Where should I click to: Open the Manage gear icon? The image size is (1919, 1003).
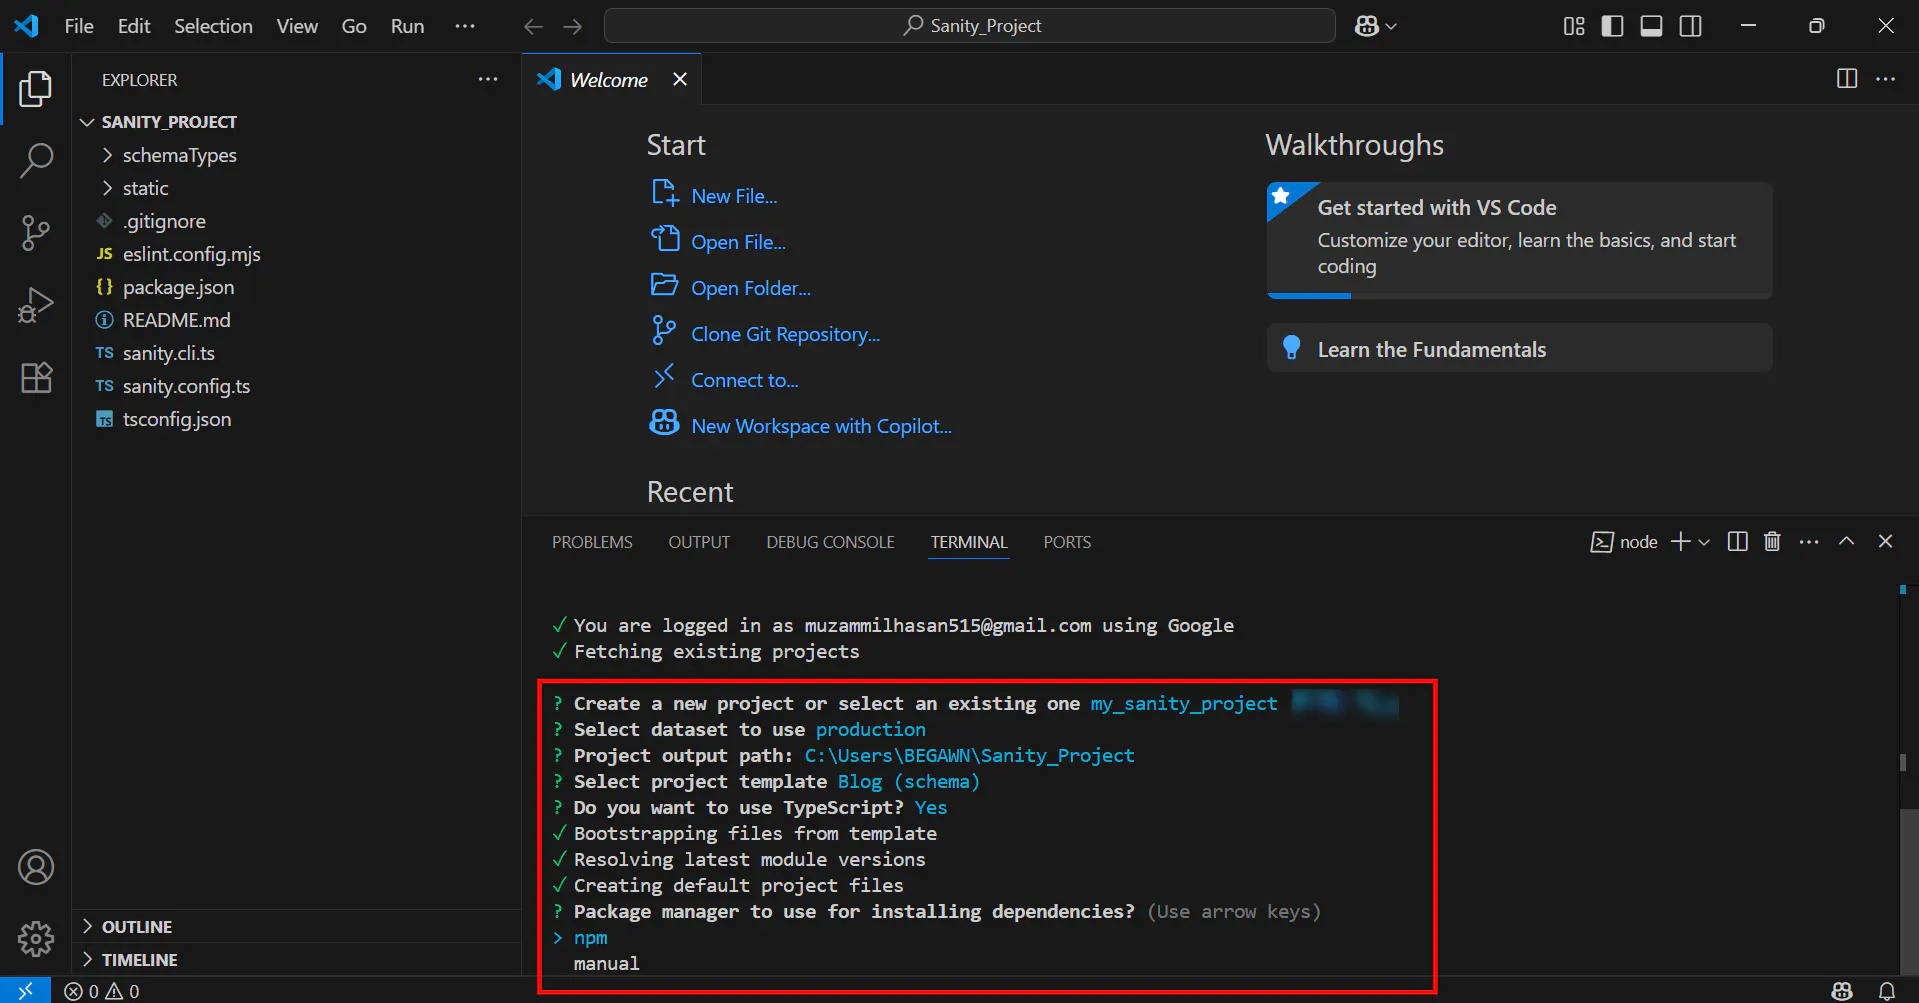[x=36, y=938]
